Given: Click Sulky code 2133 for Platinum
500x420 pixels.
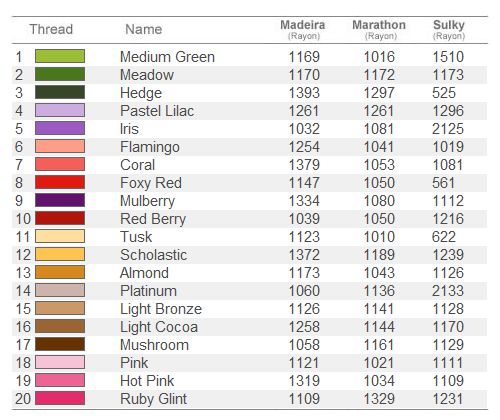Looking at the screenshot, I should (448, 291).
